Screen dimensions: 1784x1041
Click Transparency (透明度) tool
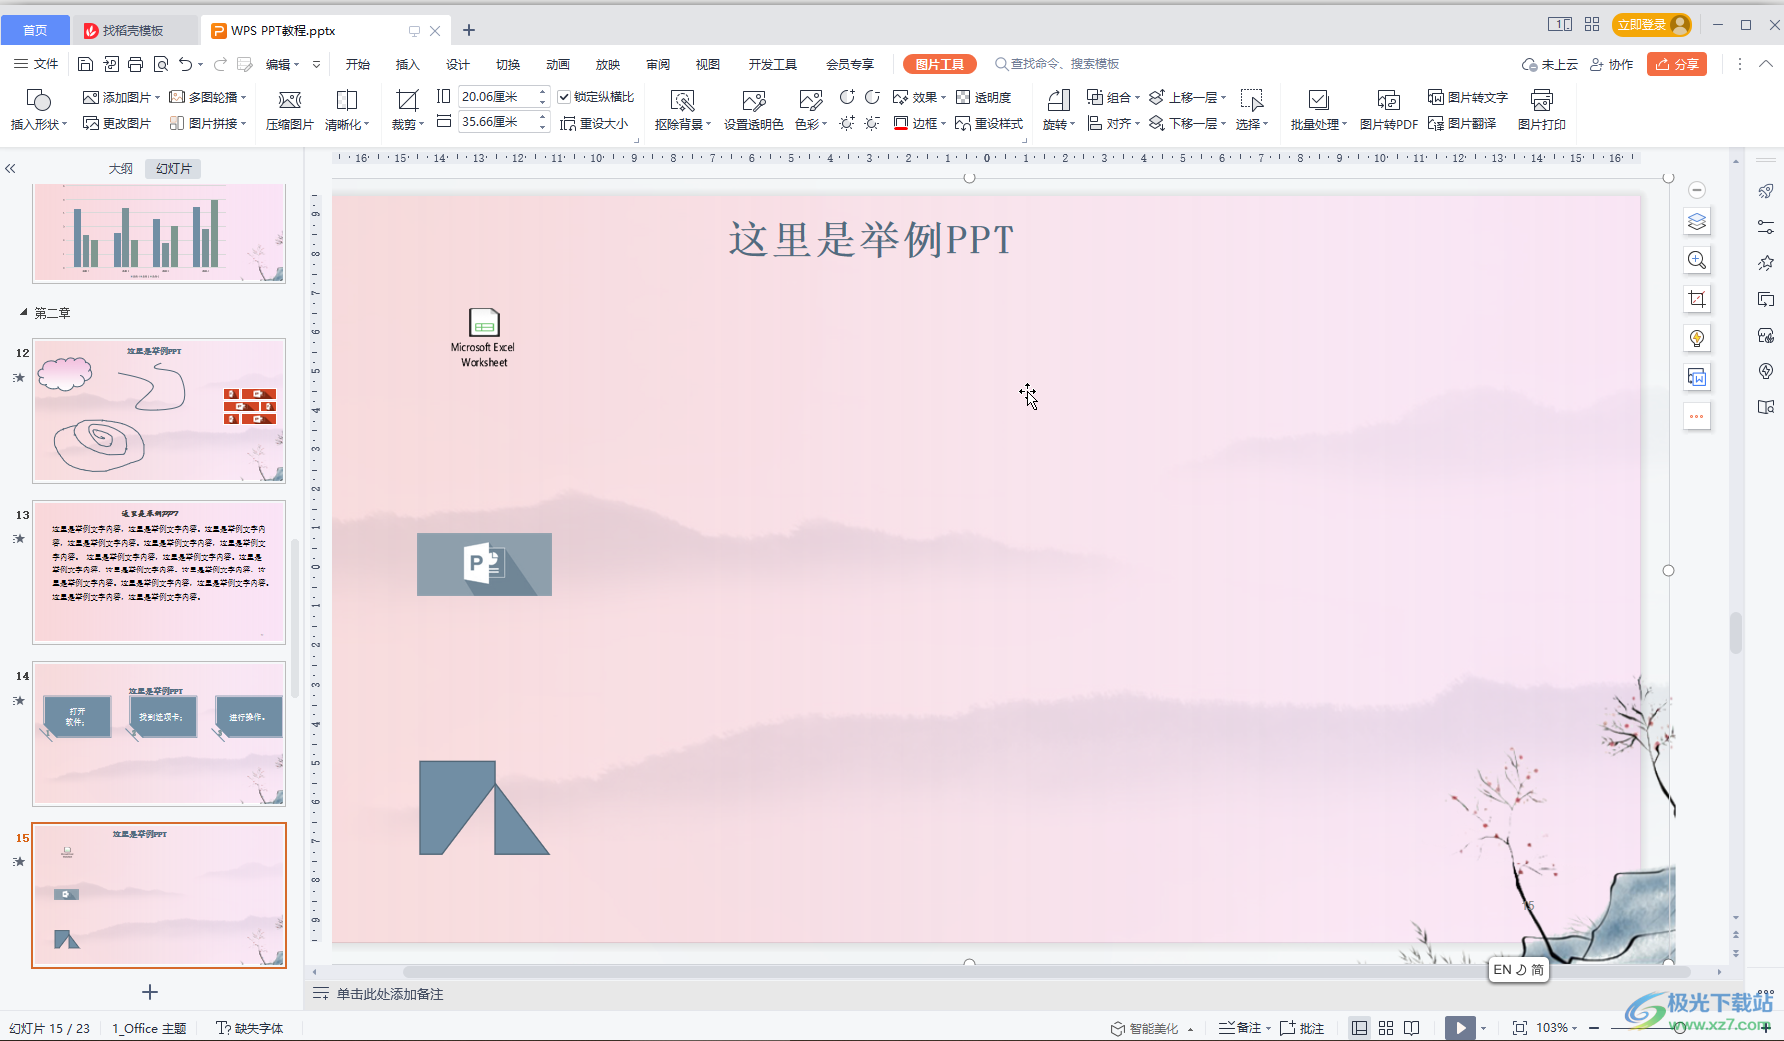[x=984, y=97]
